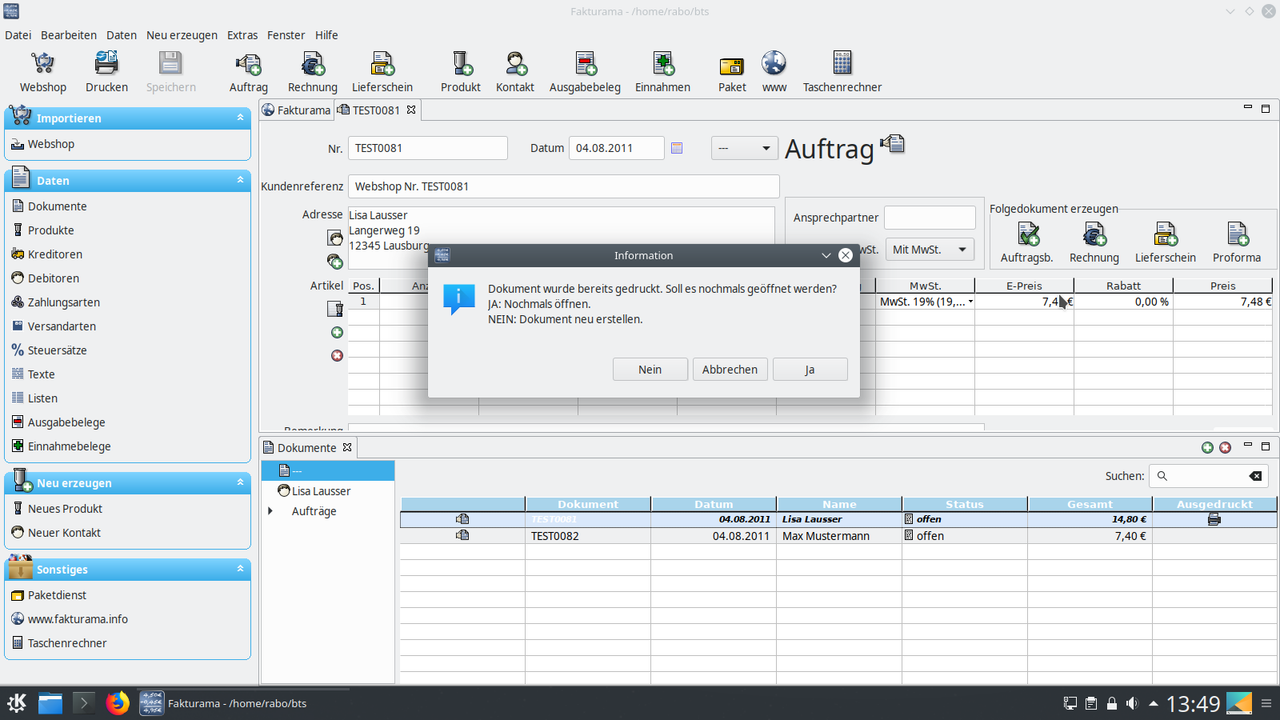The width and height of the screenshot is (1280, 720).
Task: Click Ja in the Information dialog
Action: 810,369
